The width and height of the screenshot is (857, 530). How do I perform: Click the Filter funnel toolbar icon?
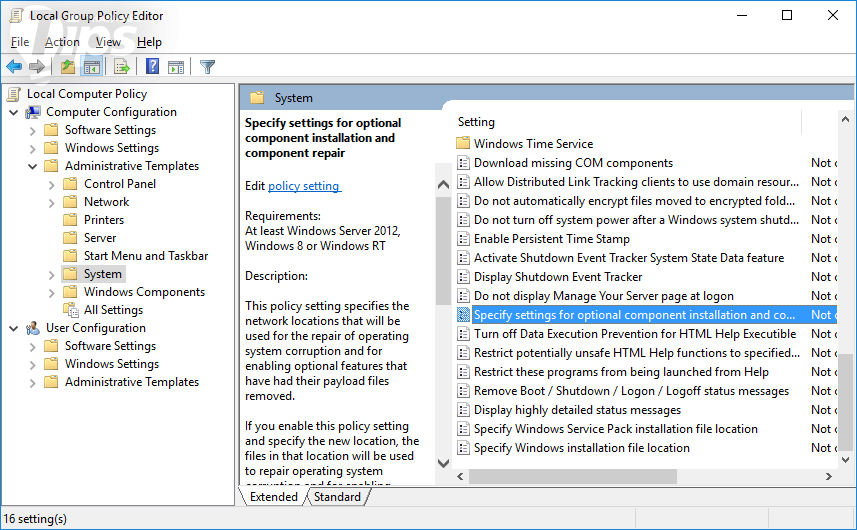pos(207,67)
